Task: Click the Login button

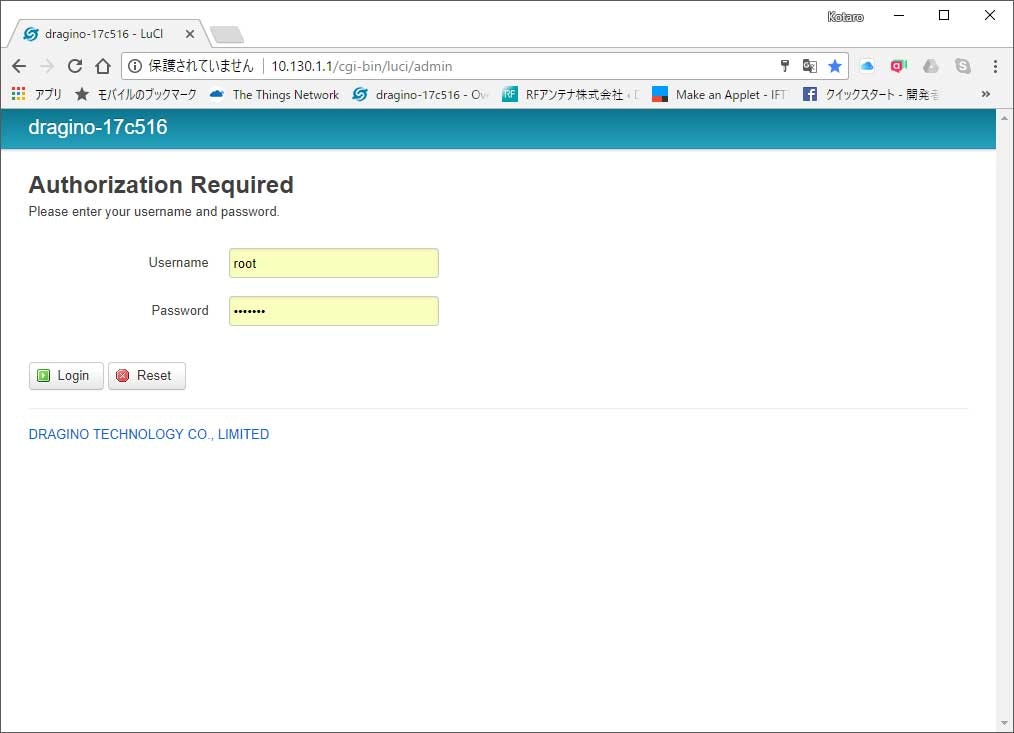Action: [66, 376]
